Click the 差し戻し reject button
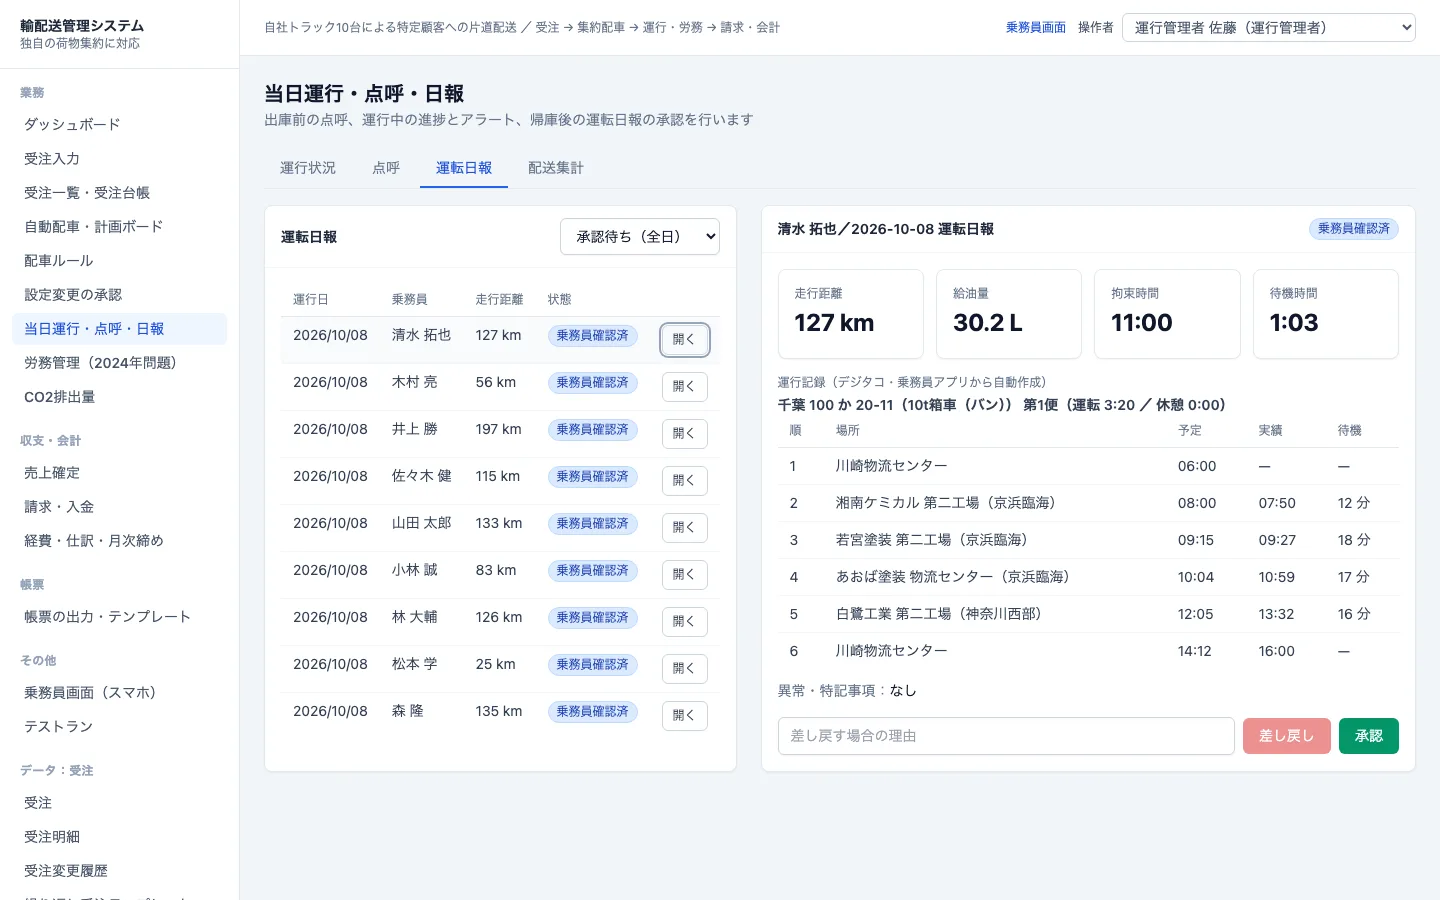The width and height of the screenshot is (1440, 900). click(x=1287, y=736)
